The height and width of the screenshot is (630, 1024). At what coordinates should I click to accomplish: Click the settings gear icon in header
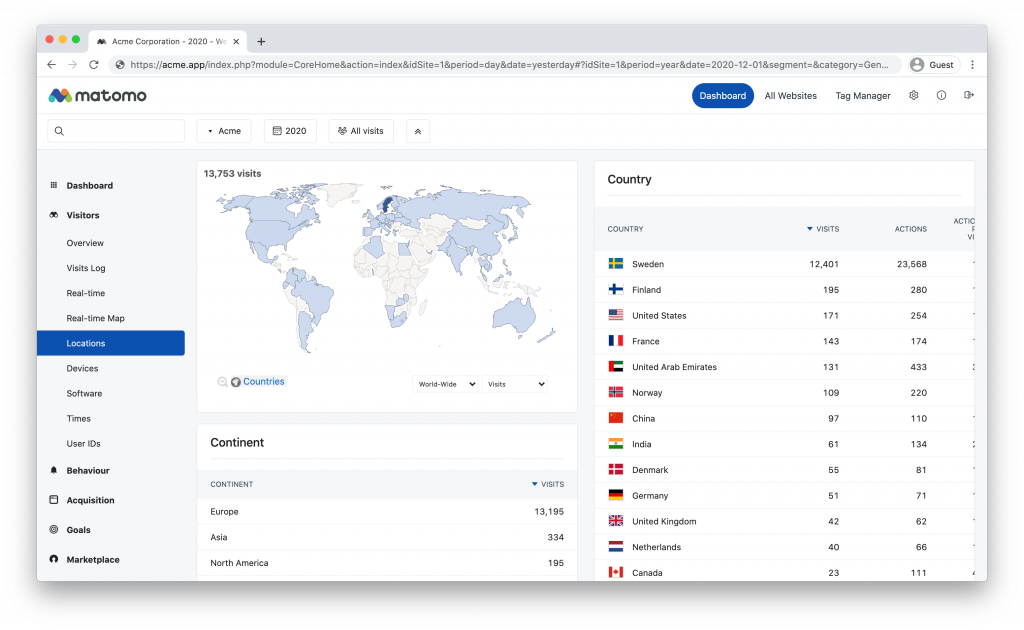click(913, 96)
